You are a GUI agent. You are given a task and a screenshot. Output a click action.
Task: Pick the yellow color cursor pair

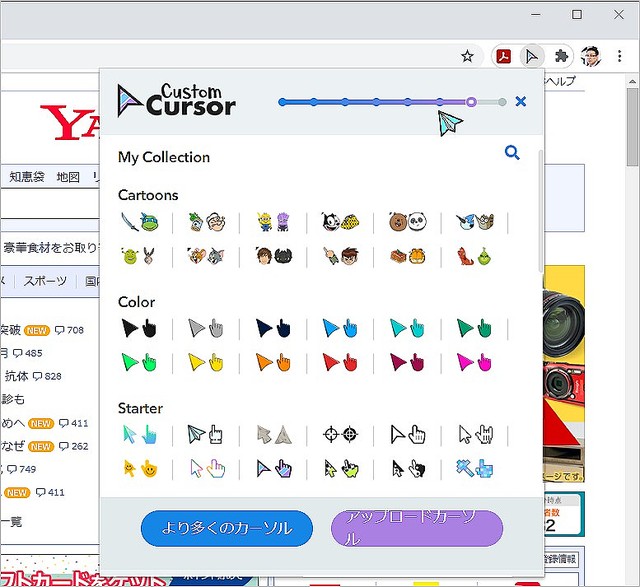pyautogui.click(x=206, y=362)
